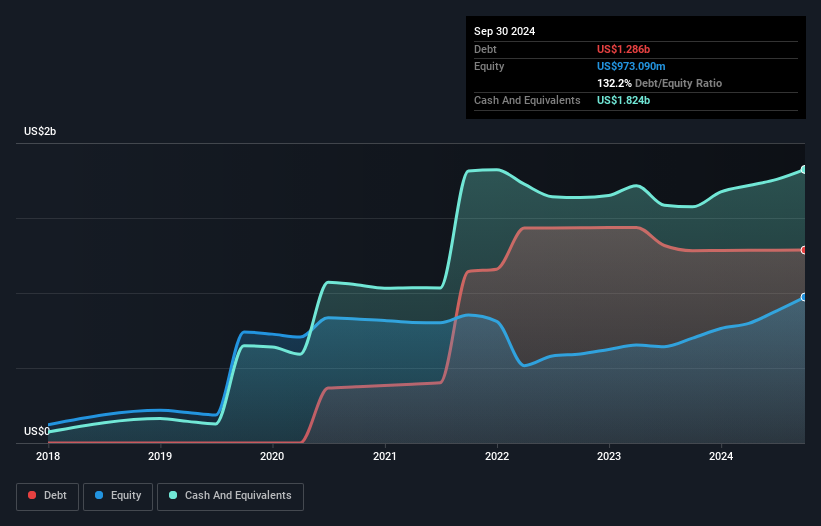
Task: Click the Cash And Equivalents tooltip label
Action: point(527,100)
